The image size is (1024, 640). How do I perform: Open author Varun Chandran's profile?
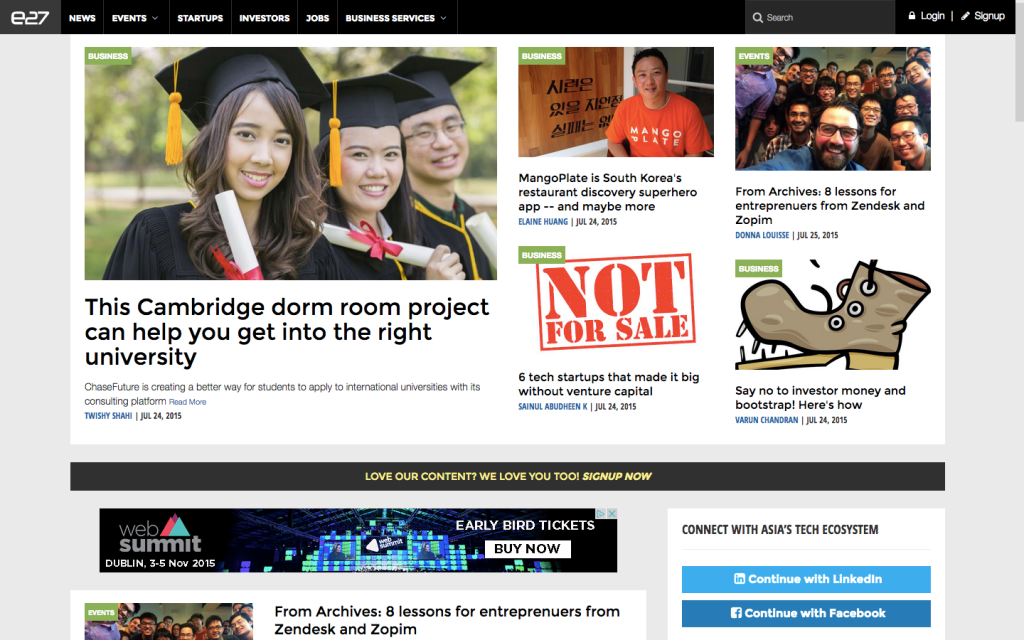[767, 421]
